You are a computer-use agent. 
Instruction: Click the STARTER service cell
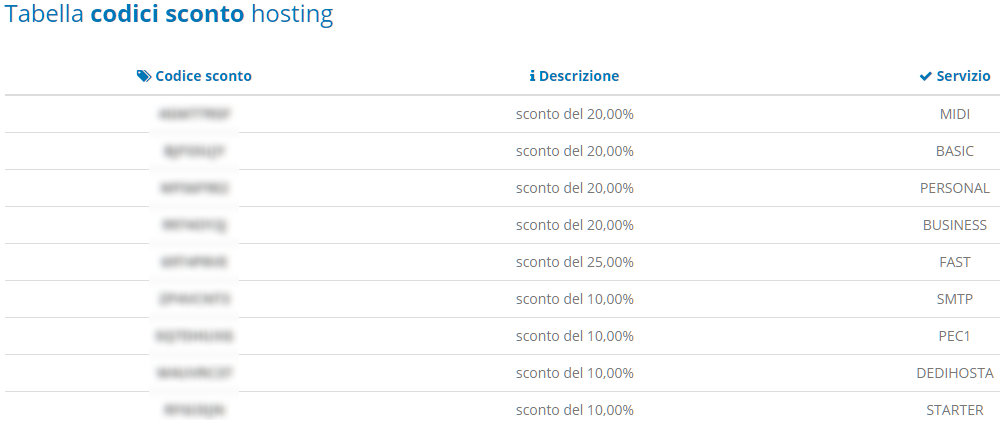[x=955, y=410]
